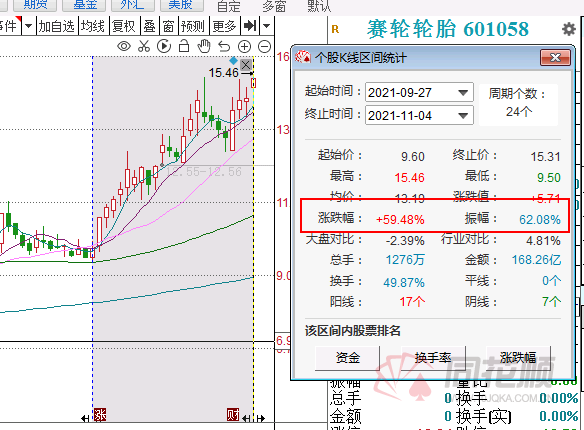
Task: Click 最低 value 9.50 in dialog
Action: [x=549, y=178]
